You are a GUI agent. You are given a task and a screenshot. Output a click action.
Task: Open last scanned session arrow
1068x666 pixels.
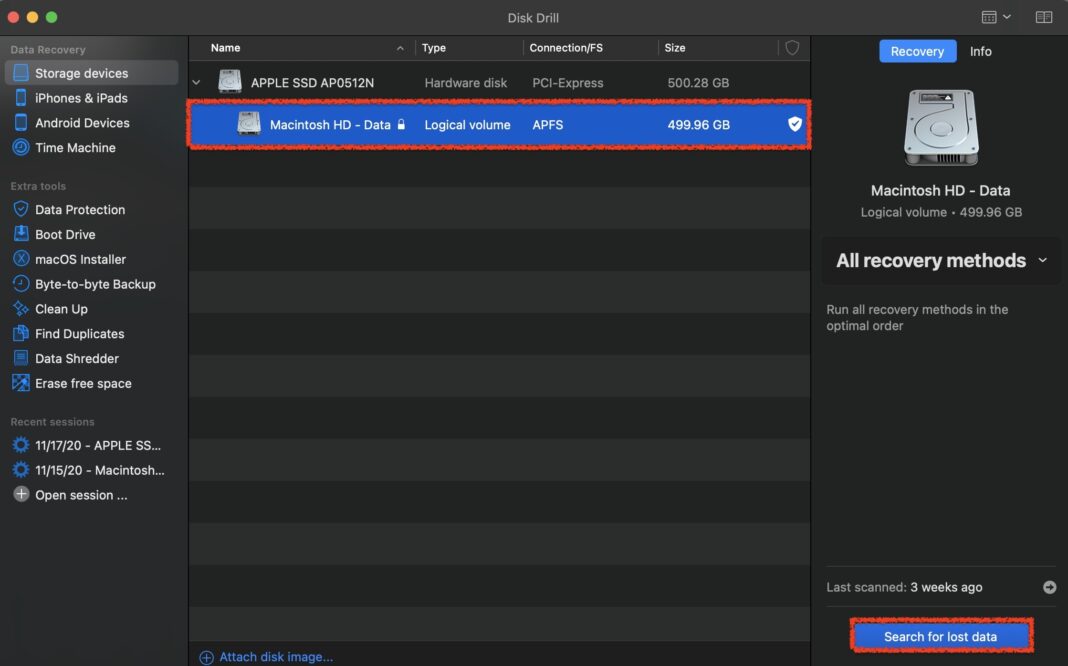click(x=1049, y=587)
